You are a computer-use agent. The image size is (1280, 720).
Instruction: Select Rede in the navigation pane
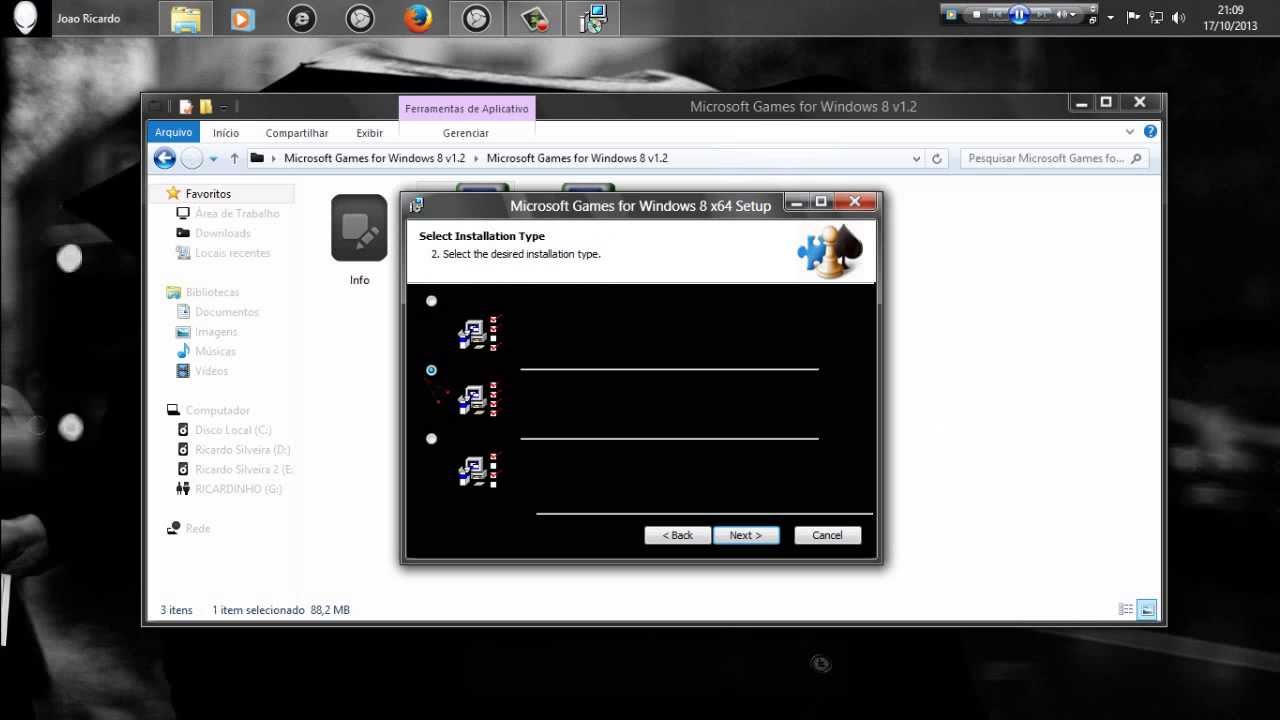[x=197, y=528]
